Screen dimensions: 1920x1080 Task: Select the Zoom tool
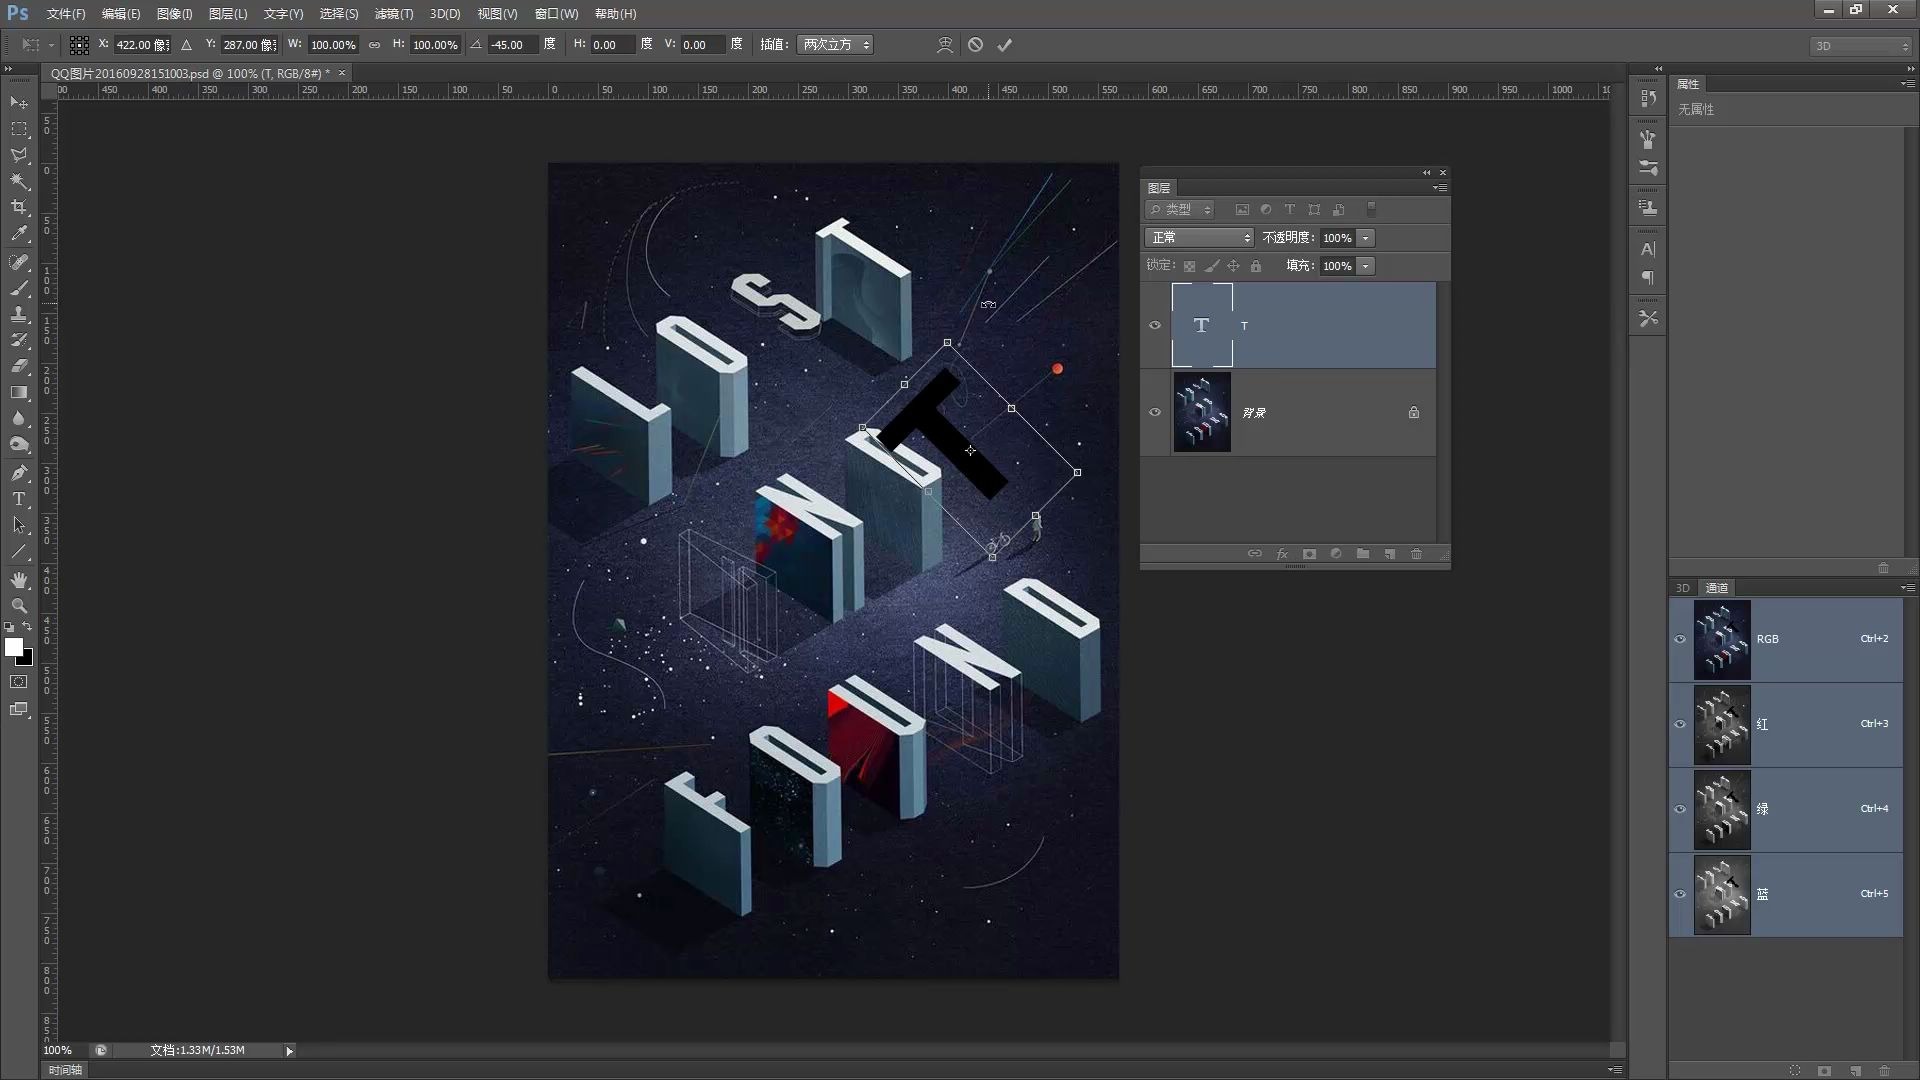[20, 607]
